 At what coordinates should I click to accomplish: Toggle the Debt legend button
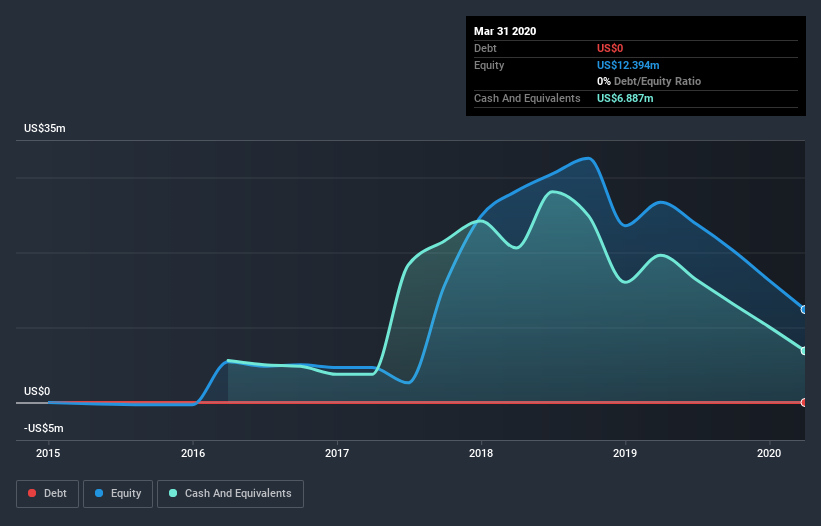(x=48, y=494)
